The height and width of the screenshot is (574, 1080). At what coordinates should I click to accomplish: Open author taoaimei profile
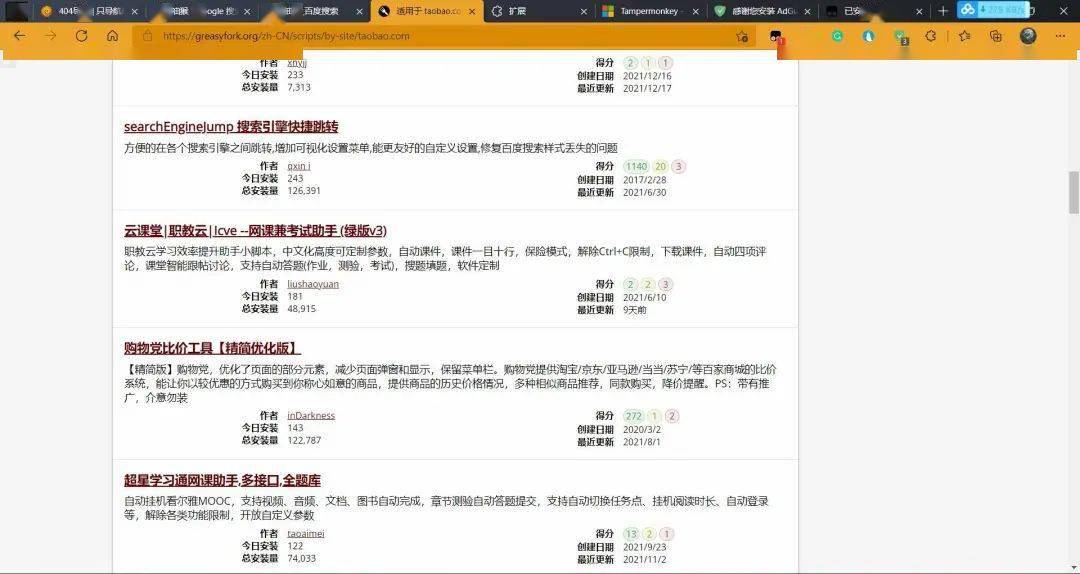[x=306, y=533]
